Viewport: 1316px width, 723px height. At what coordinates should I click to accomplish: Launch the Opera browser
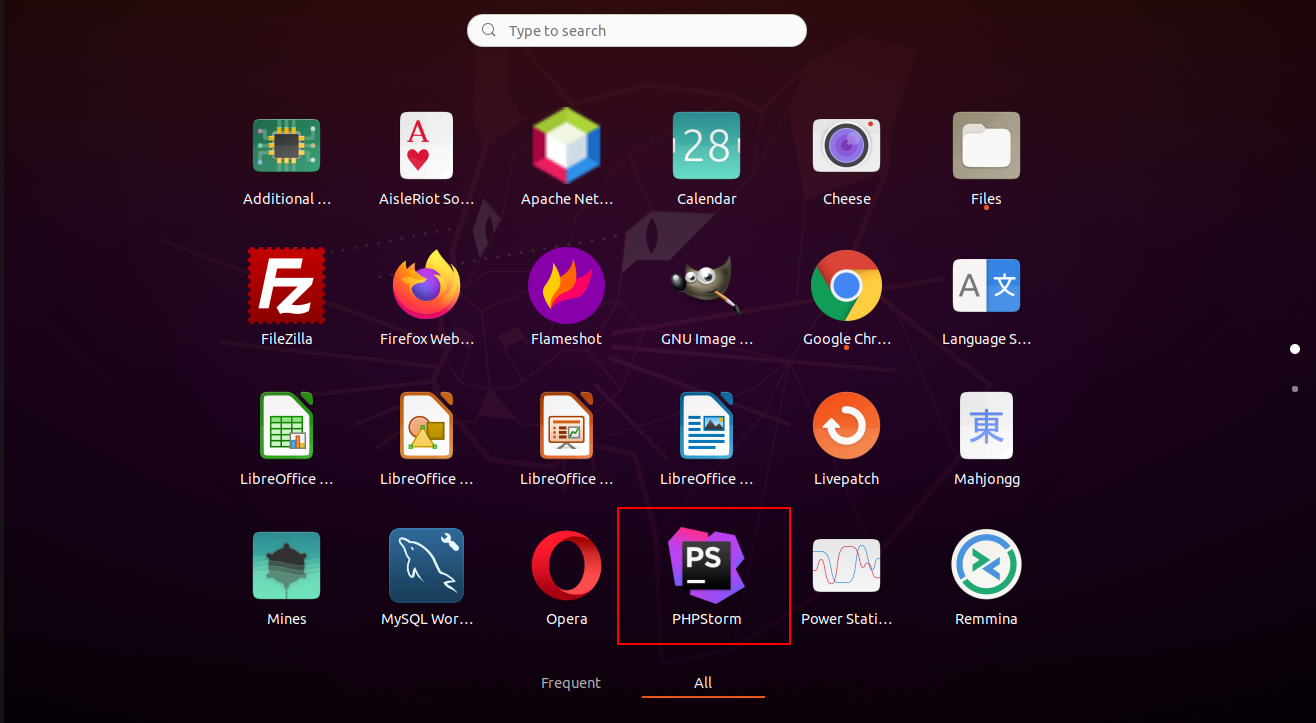pyautogui.click(x=566, y=566)
